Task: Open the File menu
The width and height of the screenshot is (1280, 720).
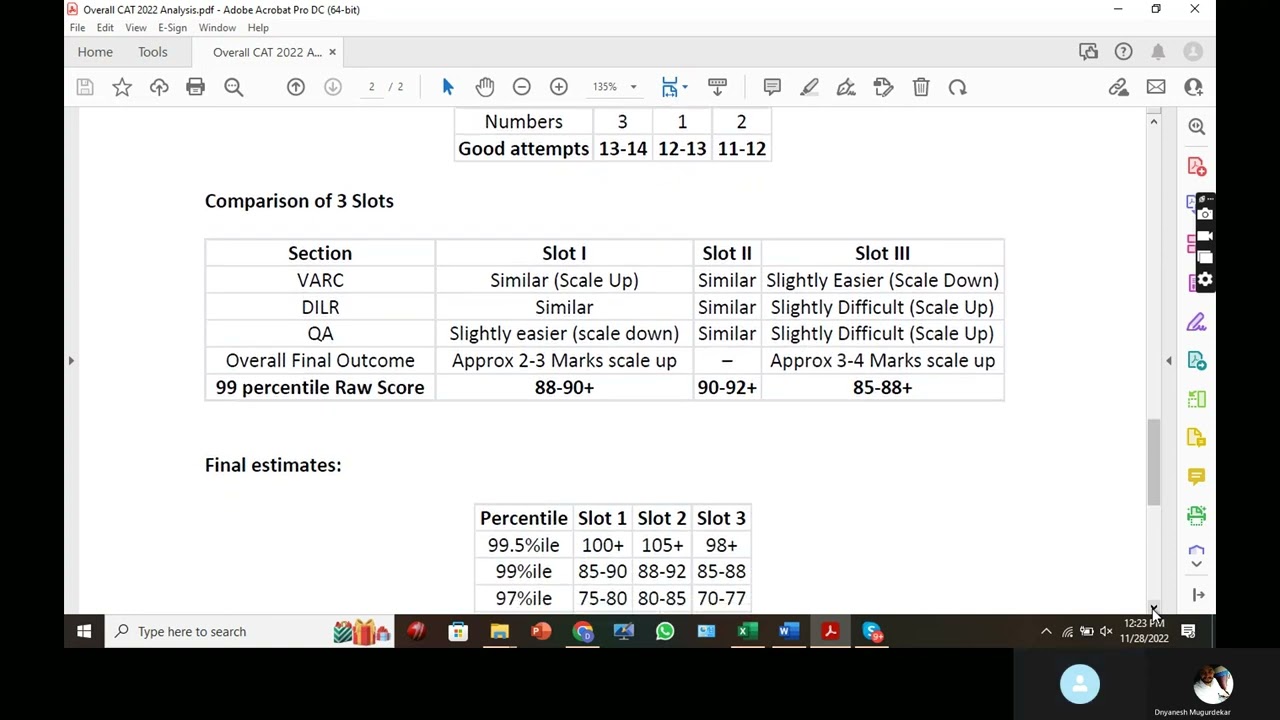Action: 77,28
